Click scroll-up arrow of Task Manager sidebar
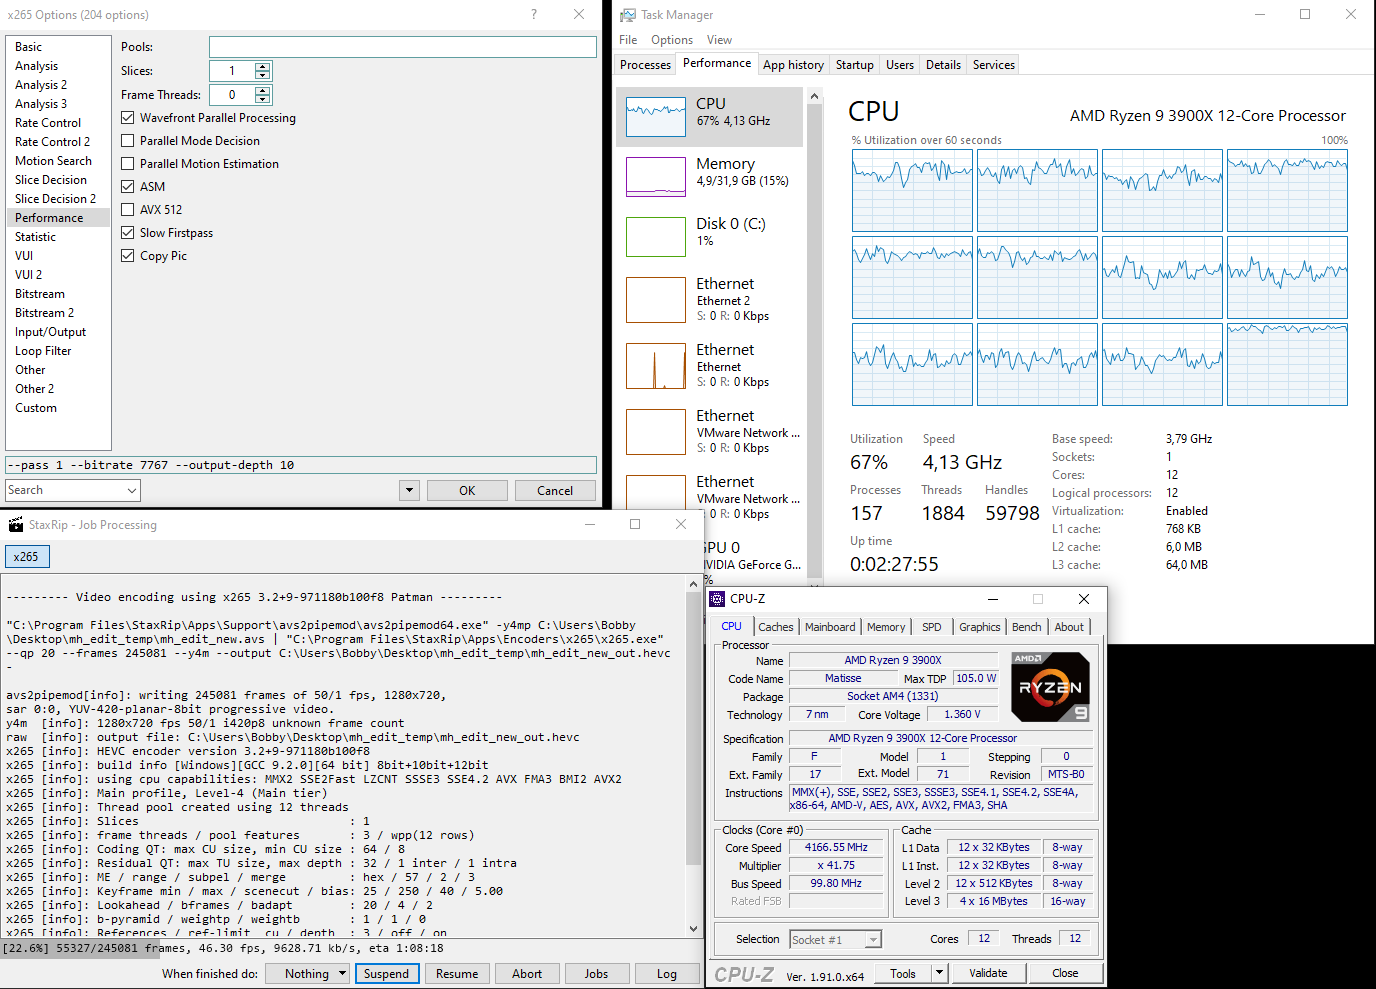Image resolution: width=1376 pixels, height=989 pixels. (x=814, y=96)
